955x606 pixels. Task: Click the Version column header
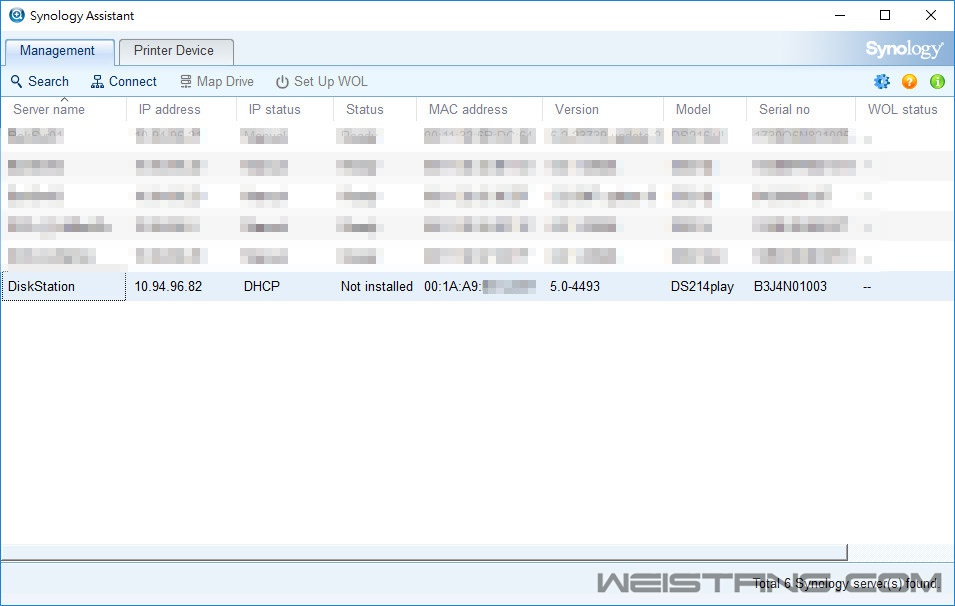(x=577, y=110)
